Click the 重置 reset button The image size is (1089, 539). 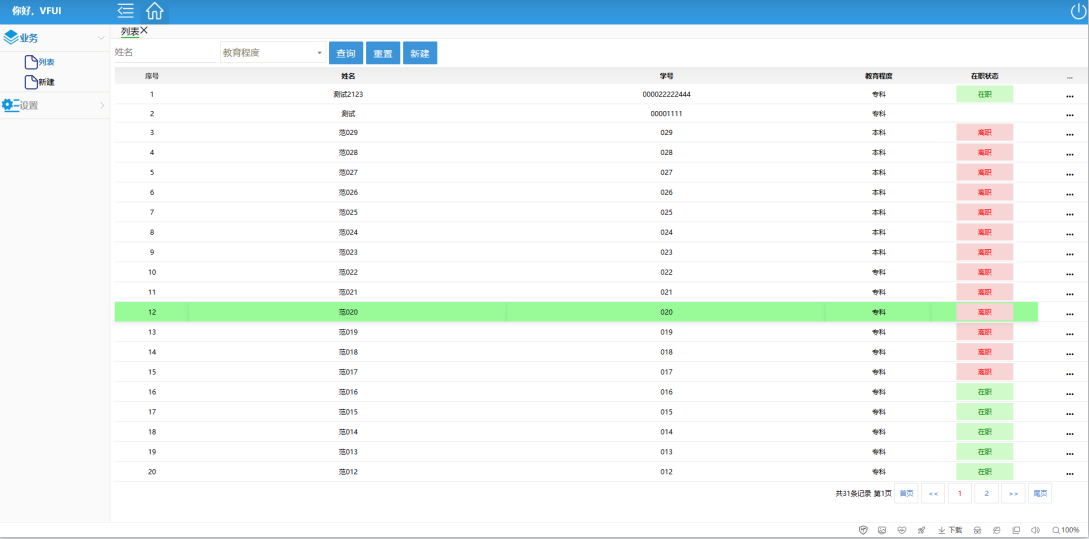click(x=382, y=53)
